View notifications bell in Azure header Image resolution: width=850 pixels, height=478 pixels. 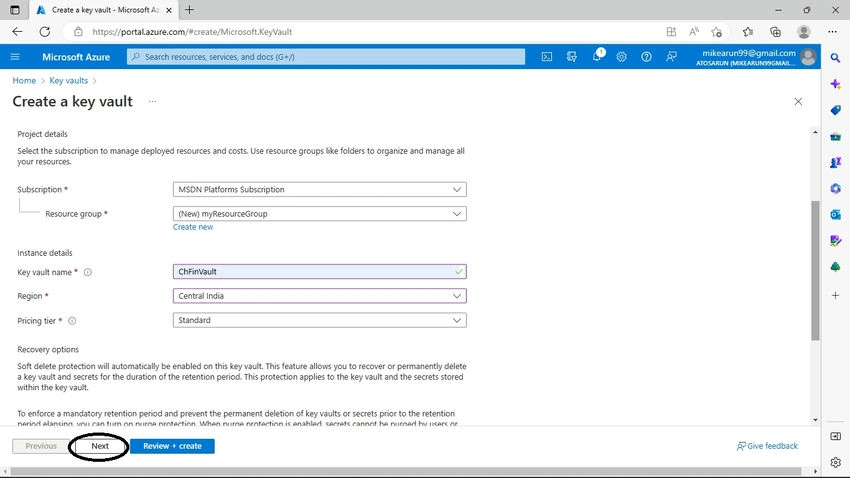tap(597, 56)
